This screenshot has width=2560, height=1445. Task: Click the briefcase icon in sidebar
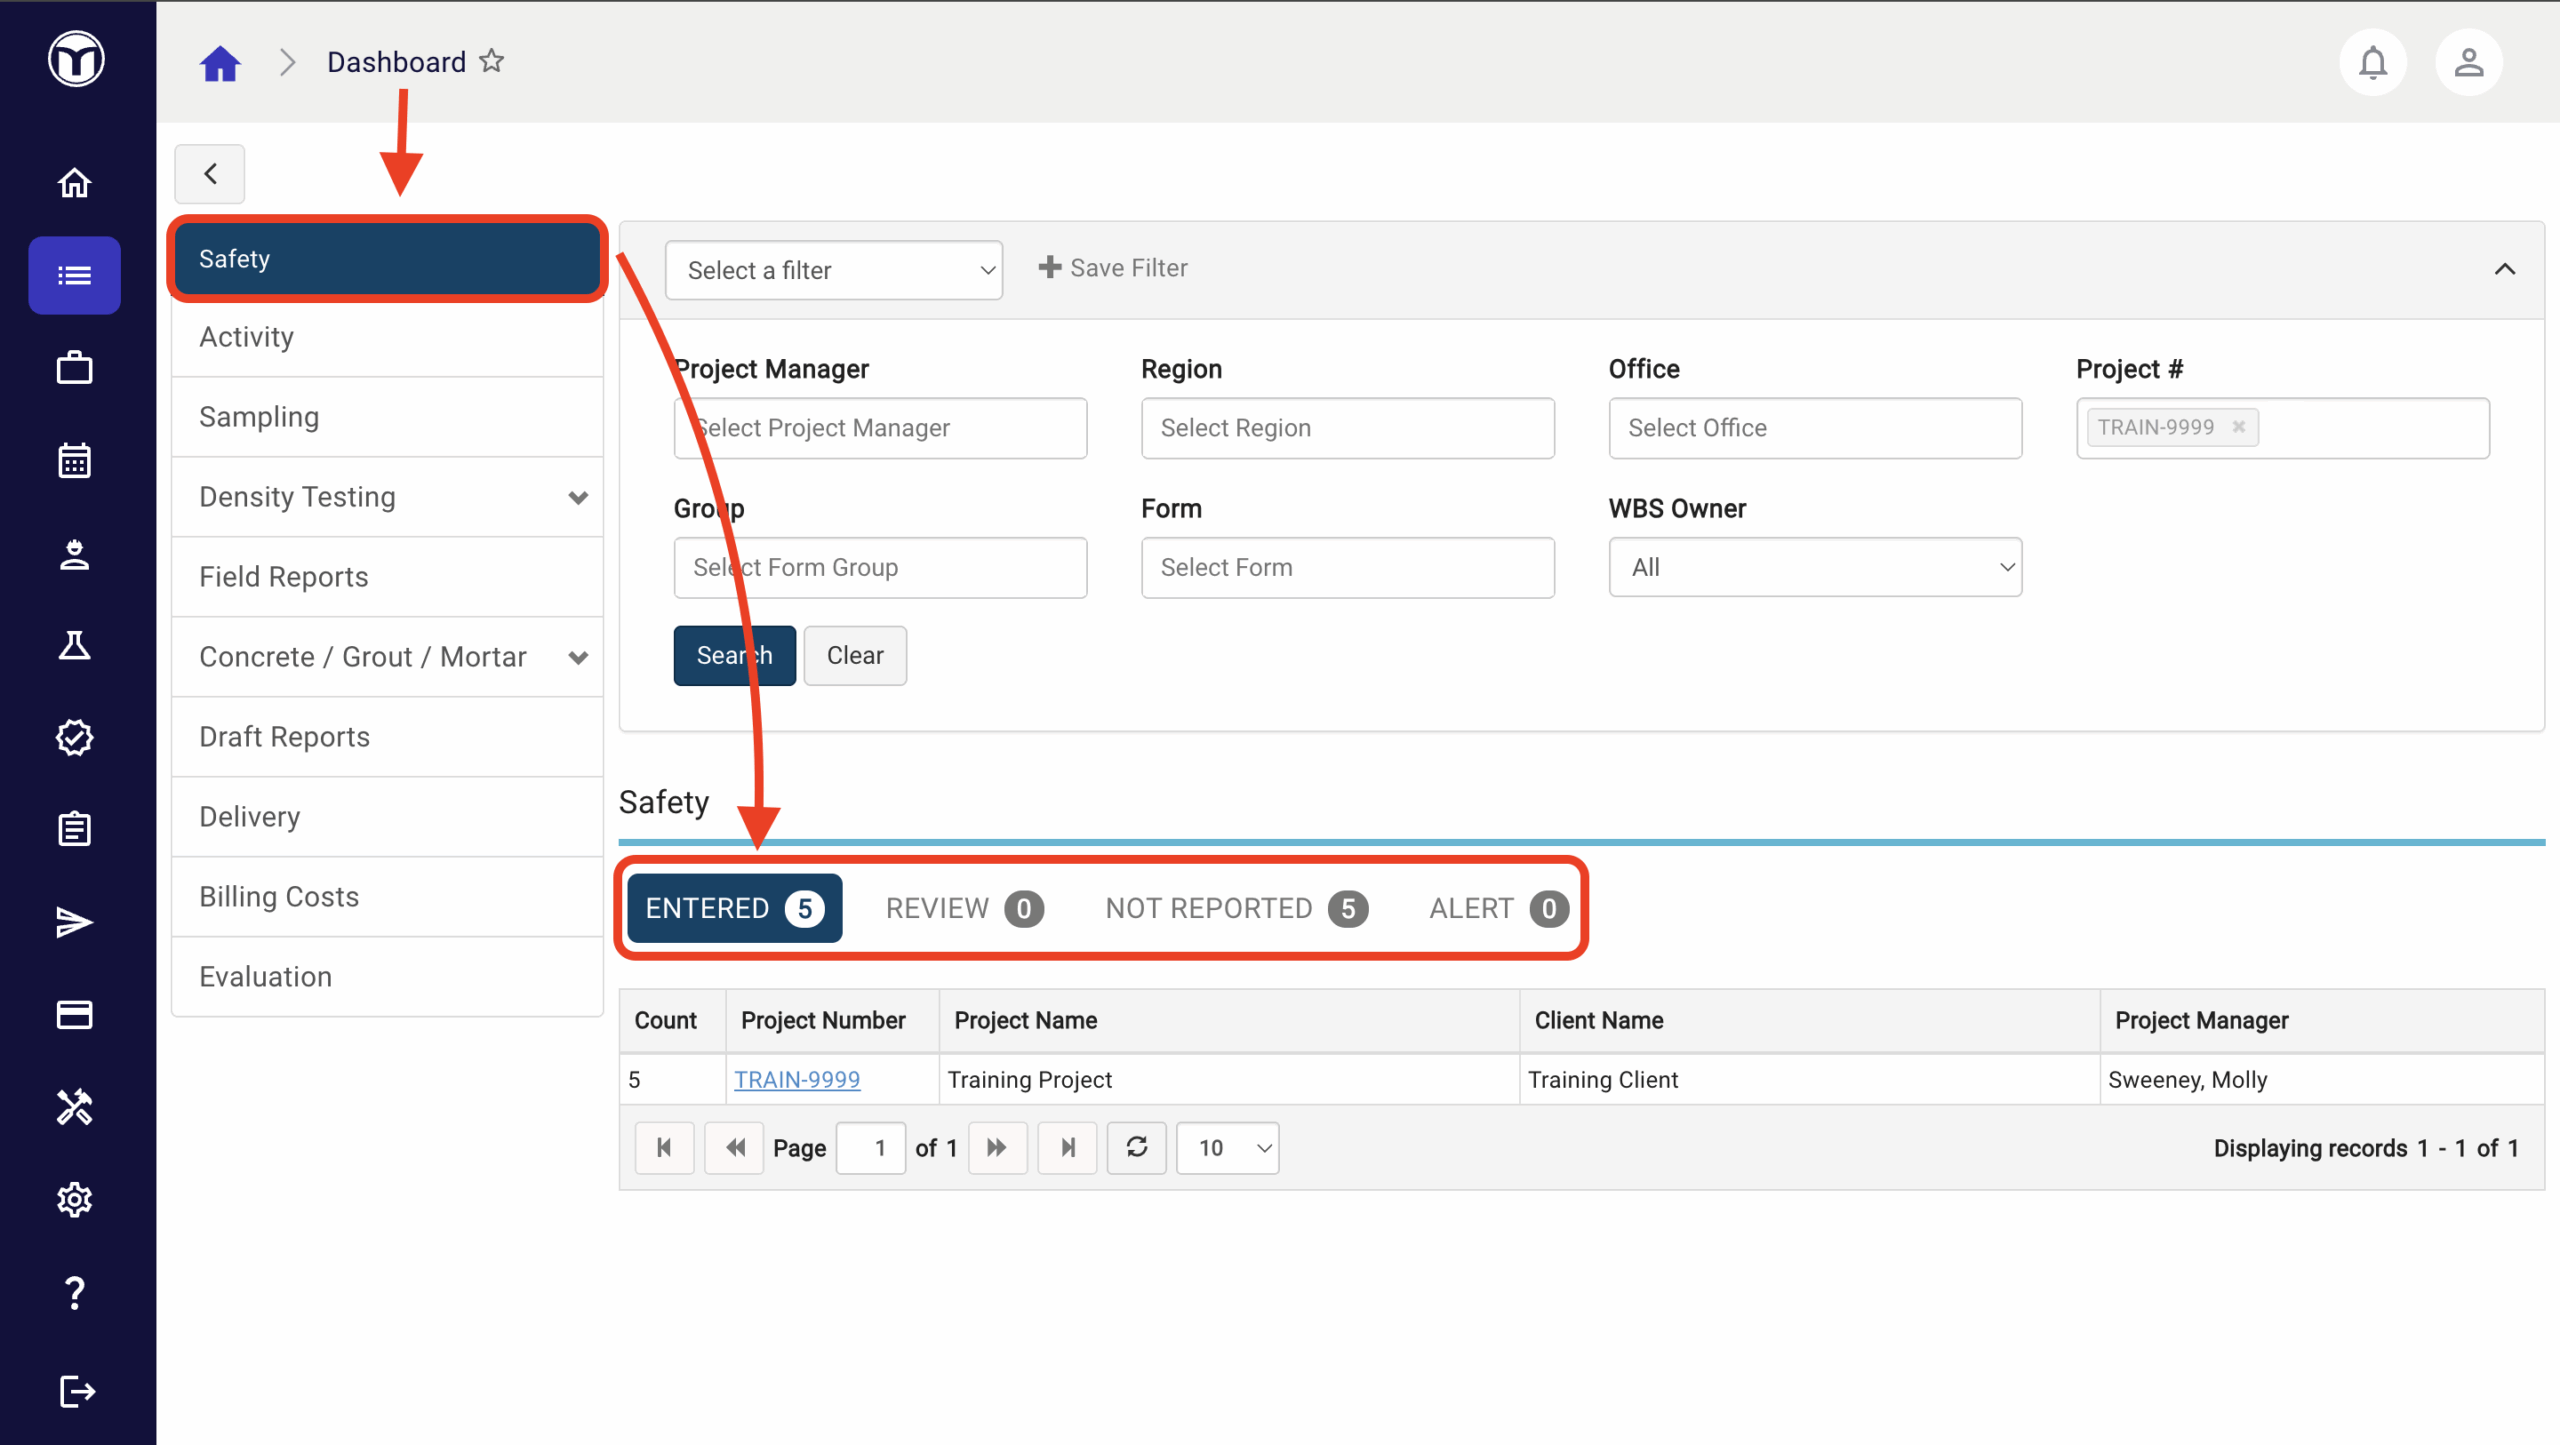click(x=74, y=368)
